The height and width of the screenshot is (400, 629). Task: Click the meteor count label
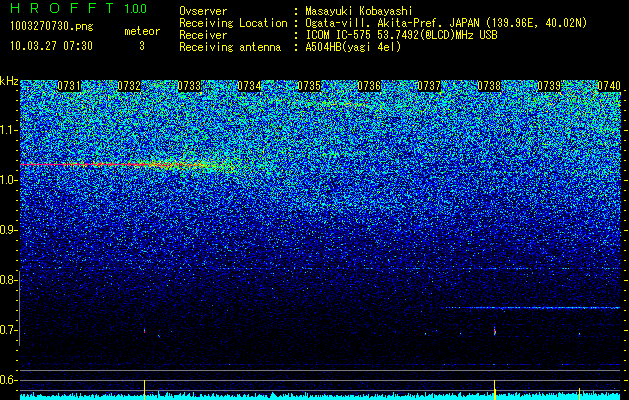(142, 31)
